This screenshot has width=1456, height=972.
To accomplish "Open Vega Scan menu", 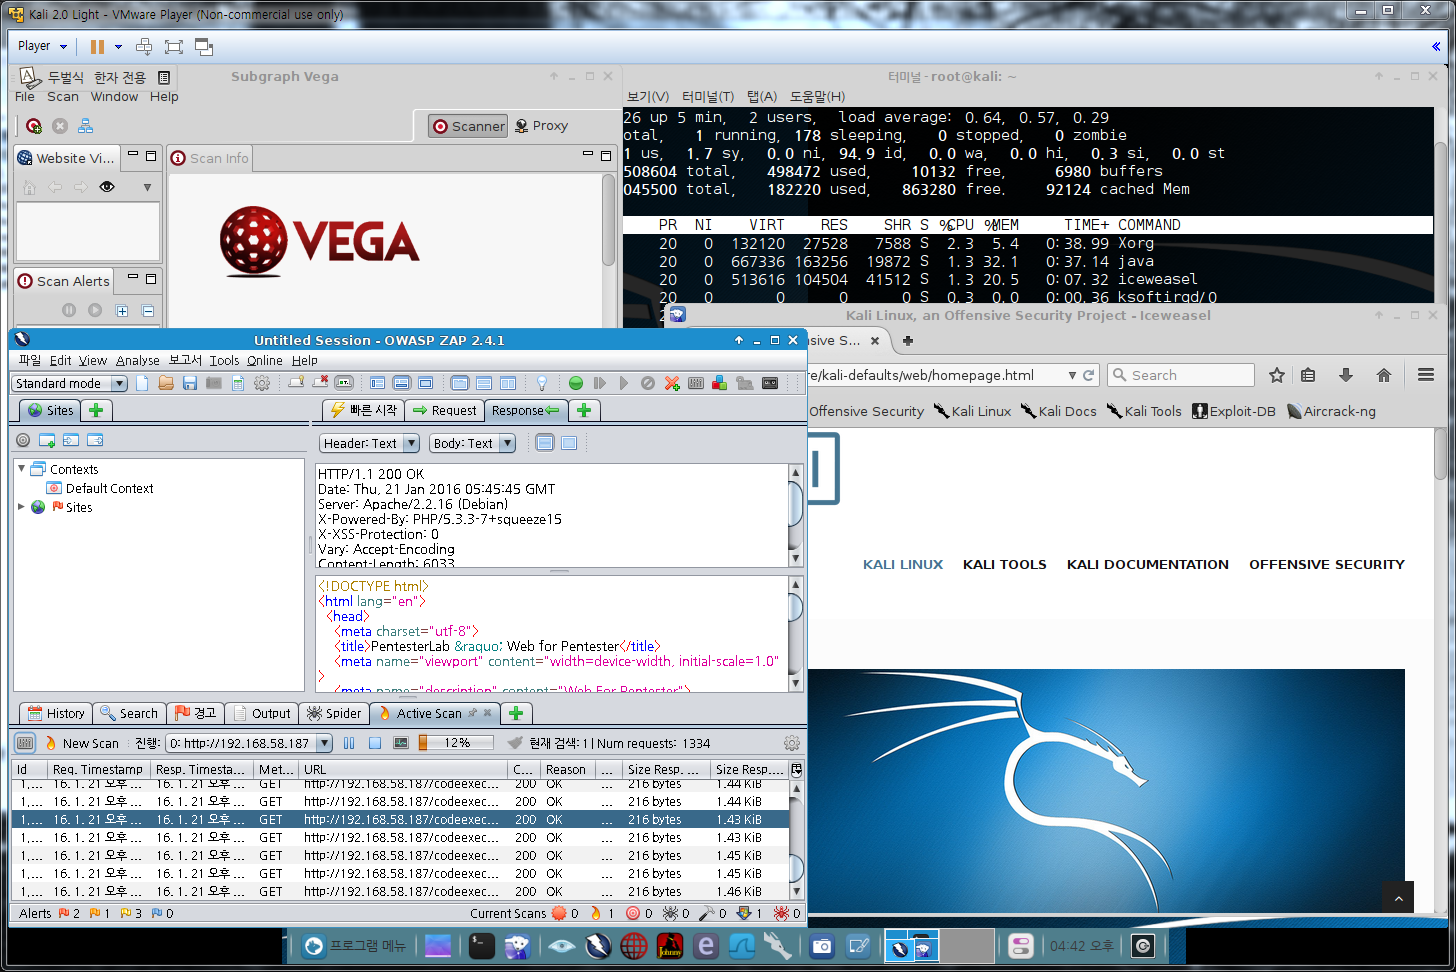I will click(x=63, y=97).
